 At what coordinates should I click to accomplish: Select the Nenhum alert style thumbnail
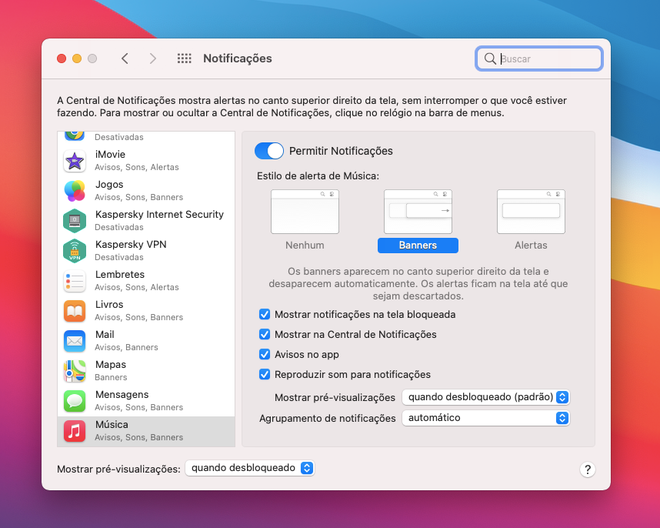click(x=305, y=211)
